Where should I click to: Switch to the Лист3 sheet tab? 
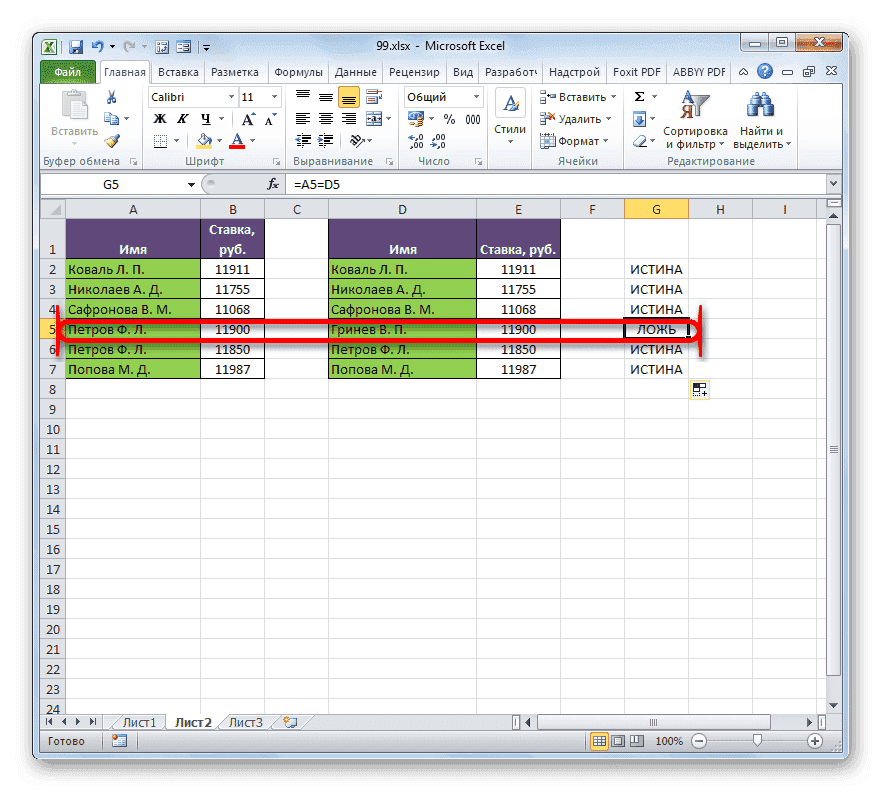pos(245,722)
